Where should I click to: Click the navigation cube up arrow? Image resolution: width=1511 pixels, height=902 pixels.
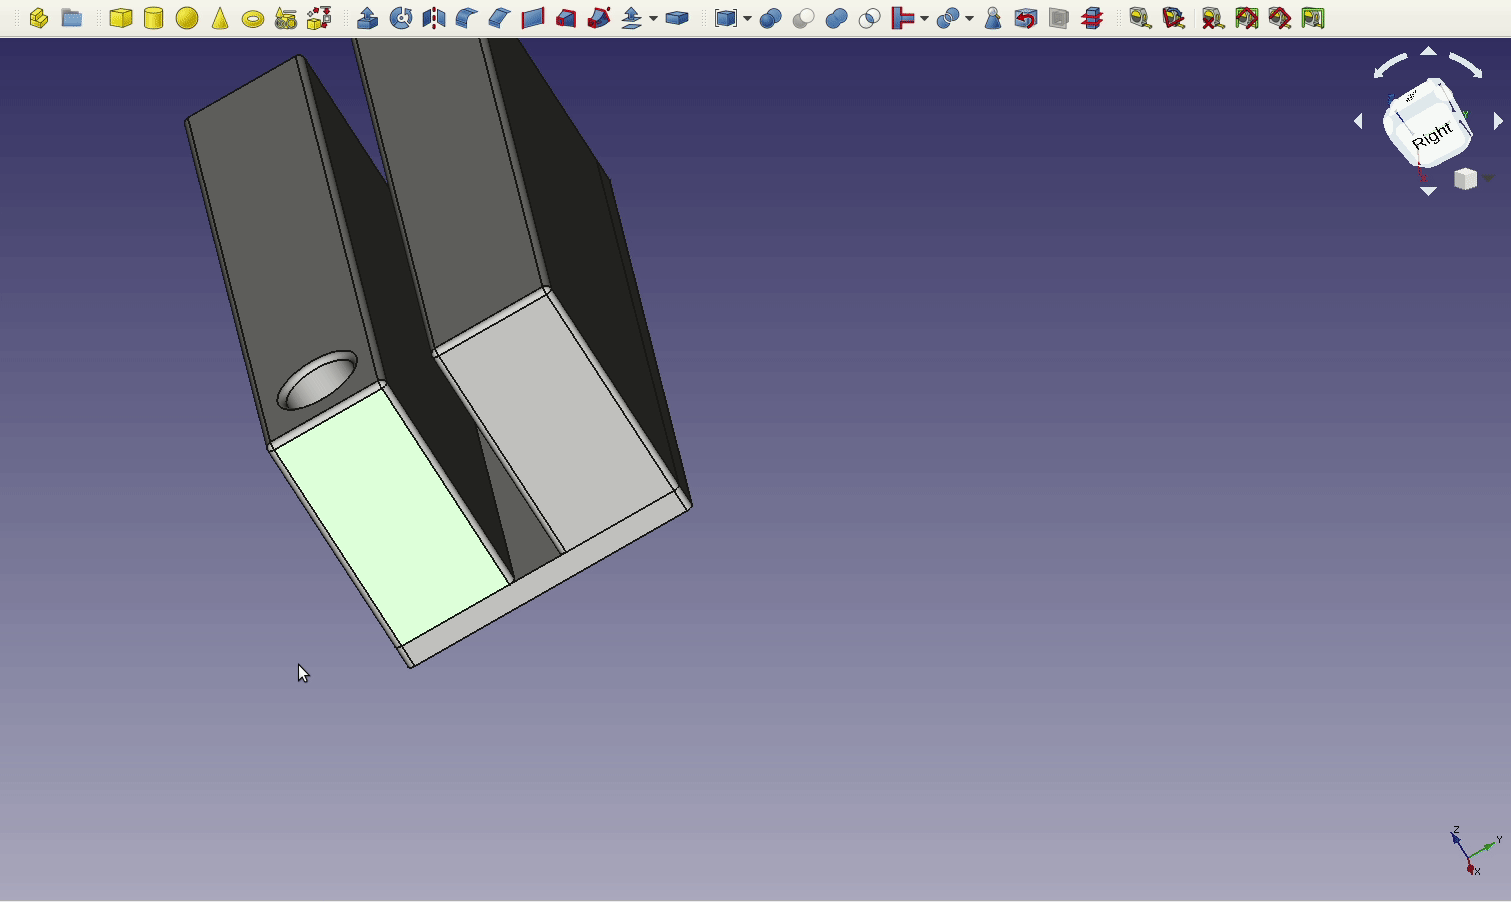tap(1429, 51)
